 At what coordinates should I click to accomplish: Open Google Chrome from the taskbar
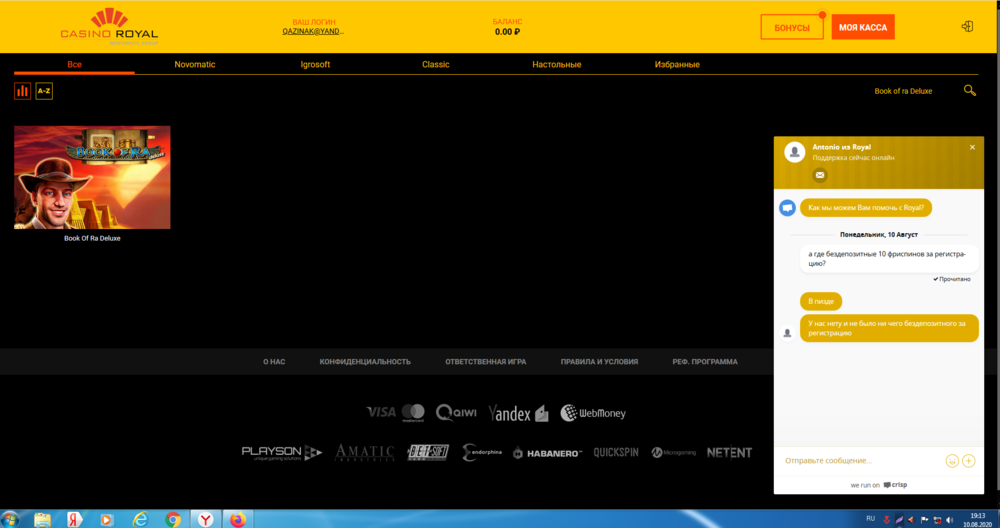pyautogui.click(x=172, y=520)
